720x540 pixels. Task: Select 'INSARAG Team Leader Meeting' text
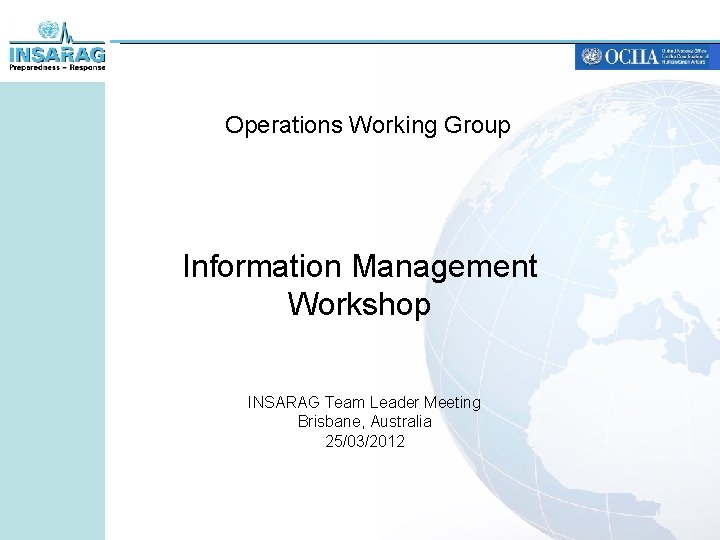364,402
